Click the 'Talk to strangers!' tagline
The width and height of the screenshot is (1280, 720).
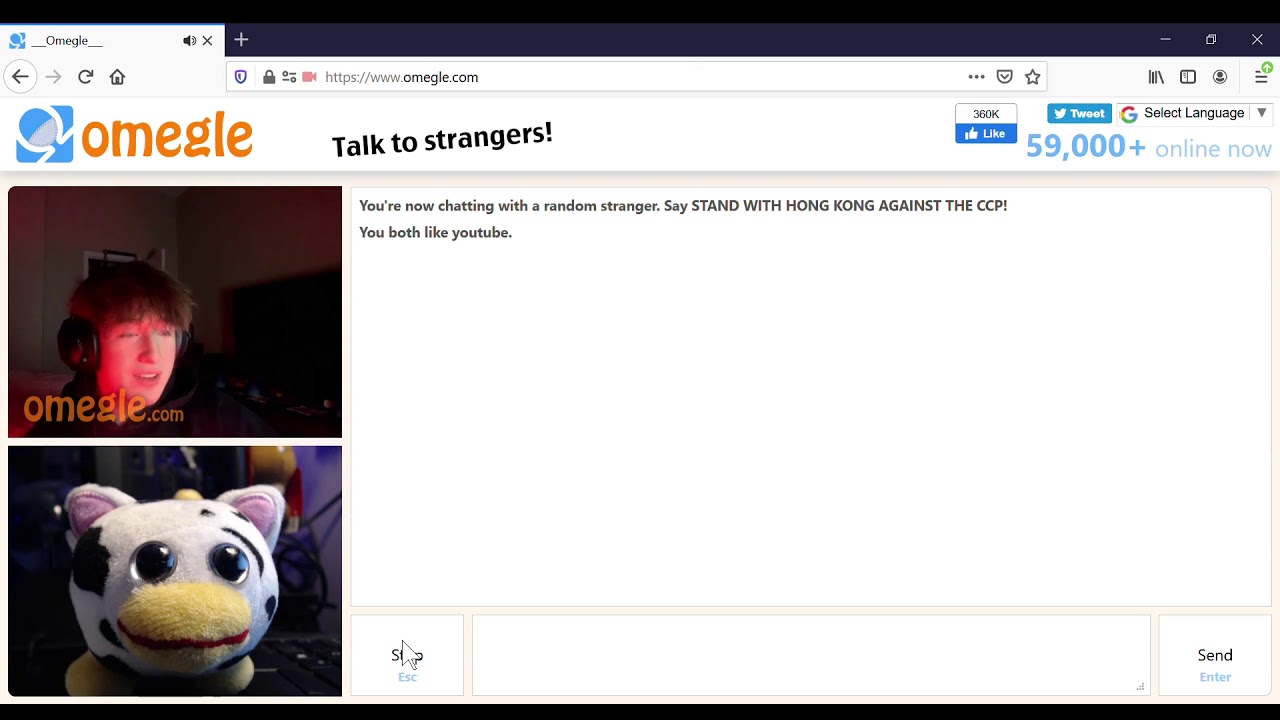point(442,139)
